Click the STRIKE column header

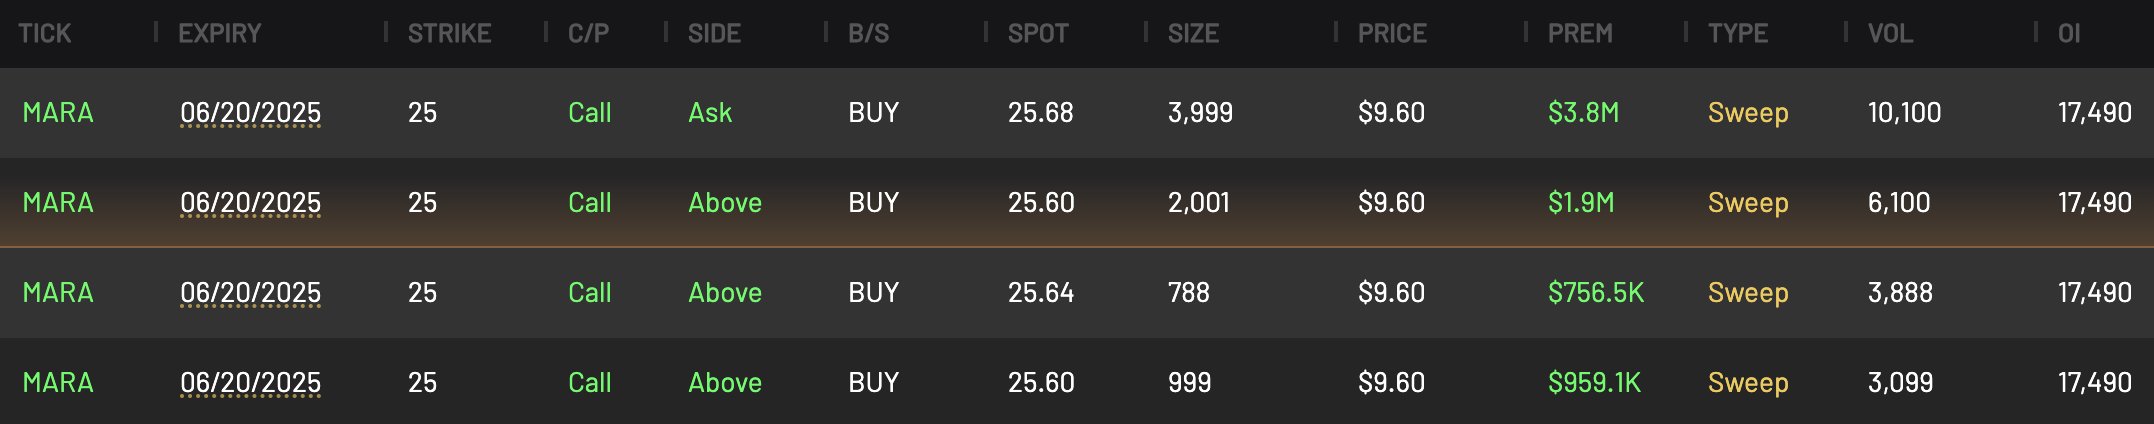[449, 34]
